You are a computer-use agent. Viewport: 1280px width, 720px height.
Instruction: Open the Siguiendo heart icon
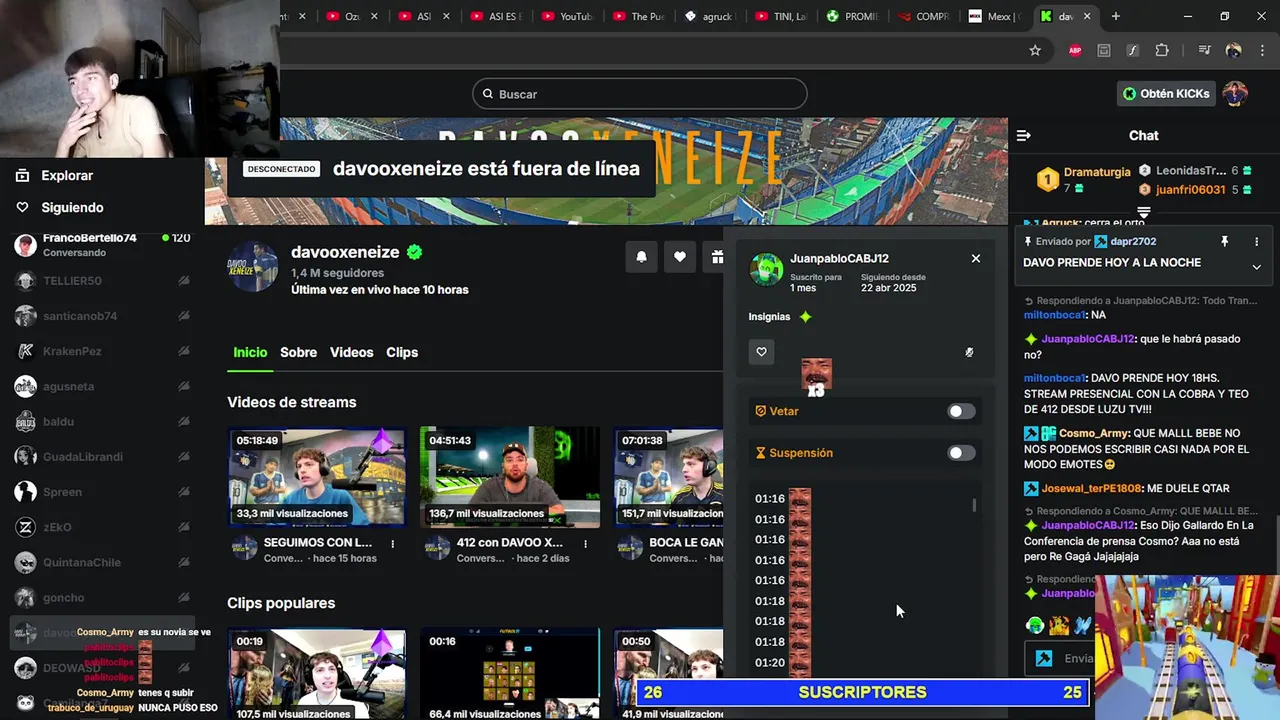(x=22, y=207)
